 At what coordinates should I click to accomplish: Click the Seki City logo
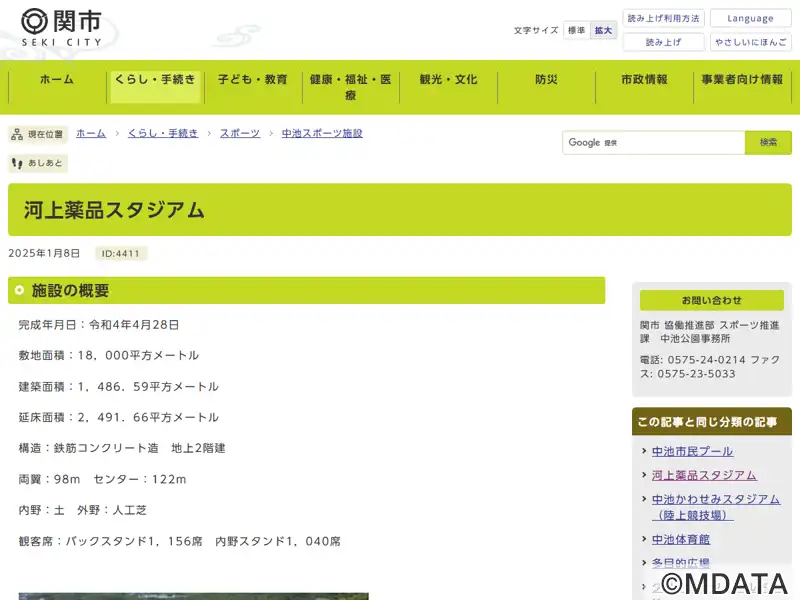(x=61, y=27)
